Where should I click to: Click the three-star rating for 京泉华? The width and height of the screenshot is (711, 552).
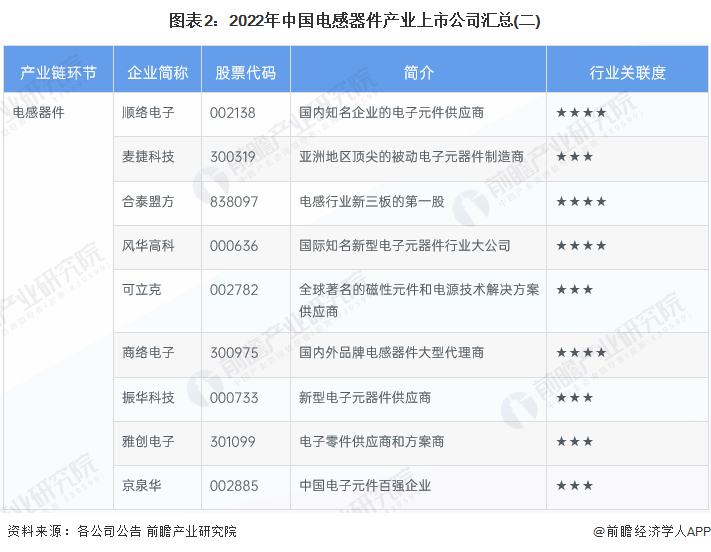coord(575,485)
